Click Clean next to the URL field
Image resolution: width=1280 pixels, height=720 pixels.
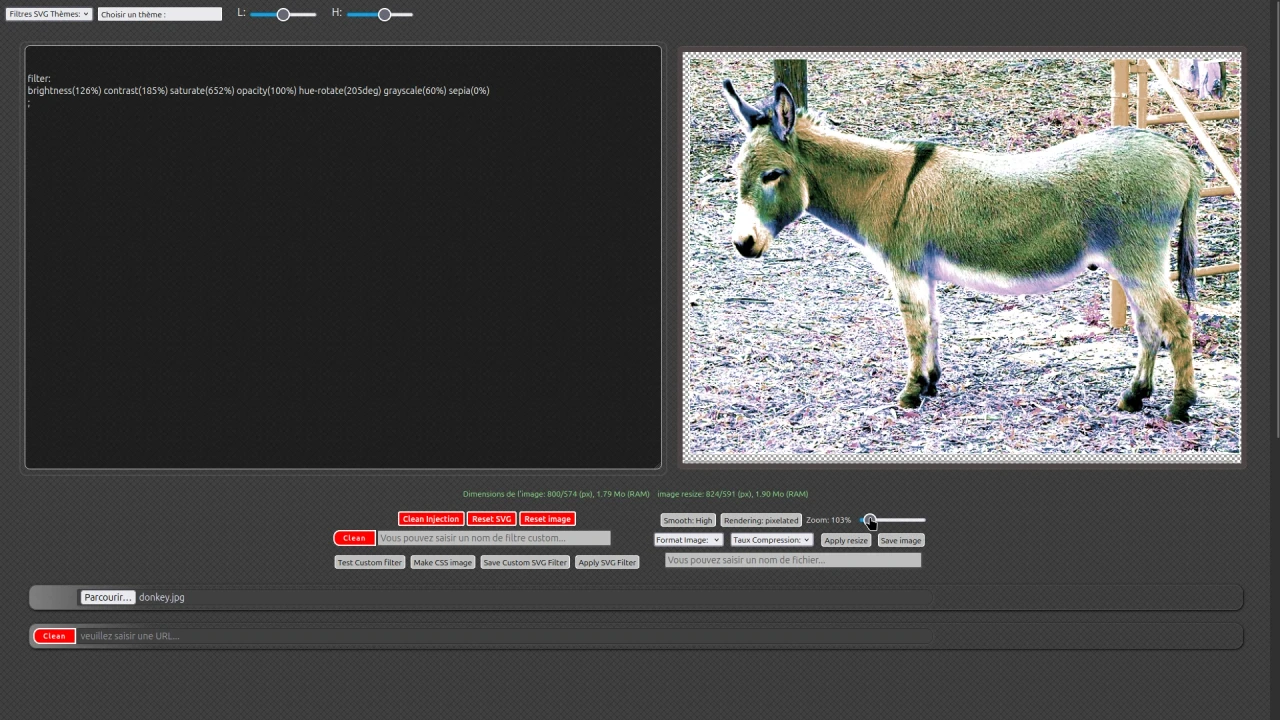click(53, 635)
